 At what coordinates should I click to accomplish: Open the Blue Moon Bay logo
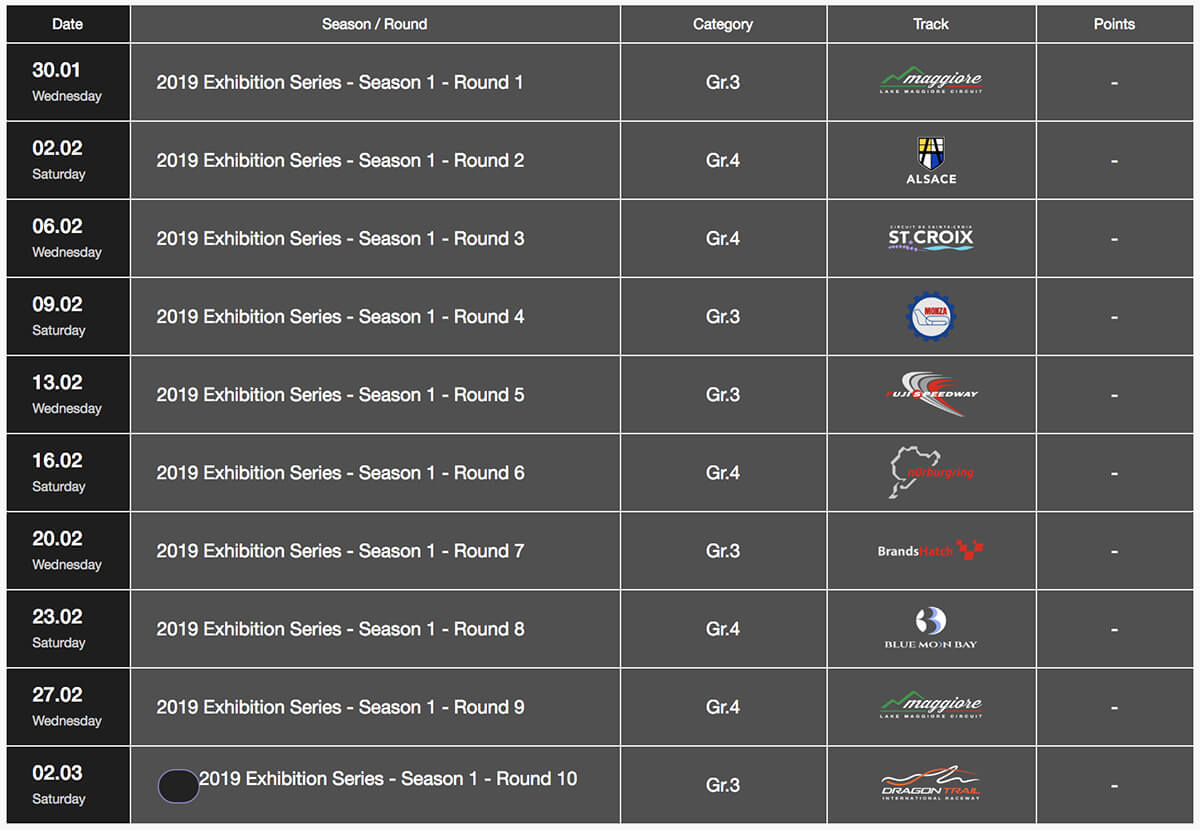pyautogui.click(x=931, y=628)
